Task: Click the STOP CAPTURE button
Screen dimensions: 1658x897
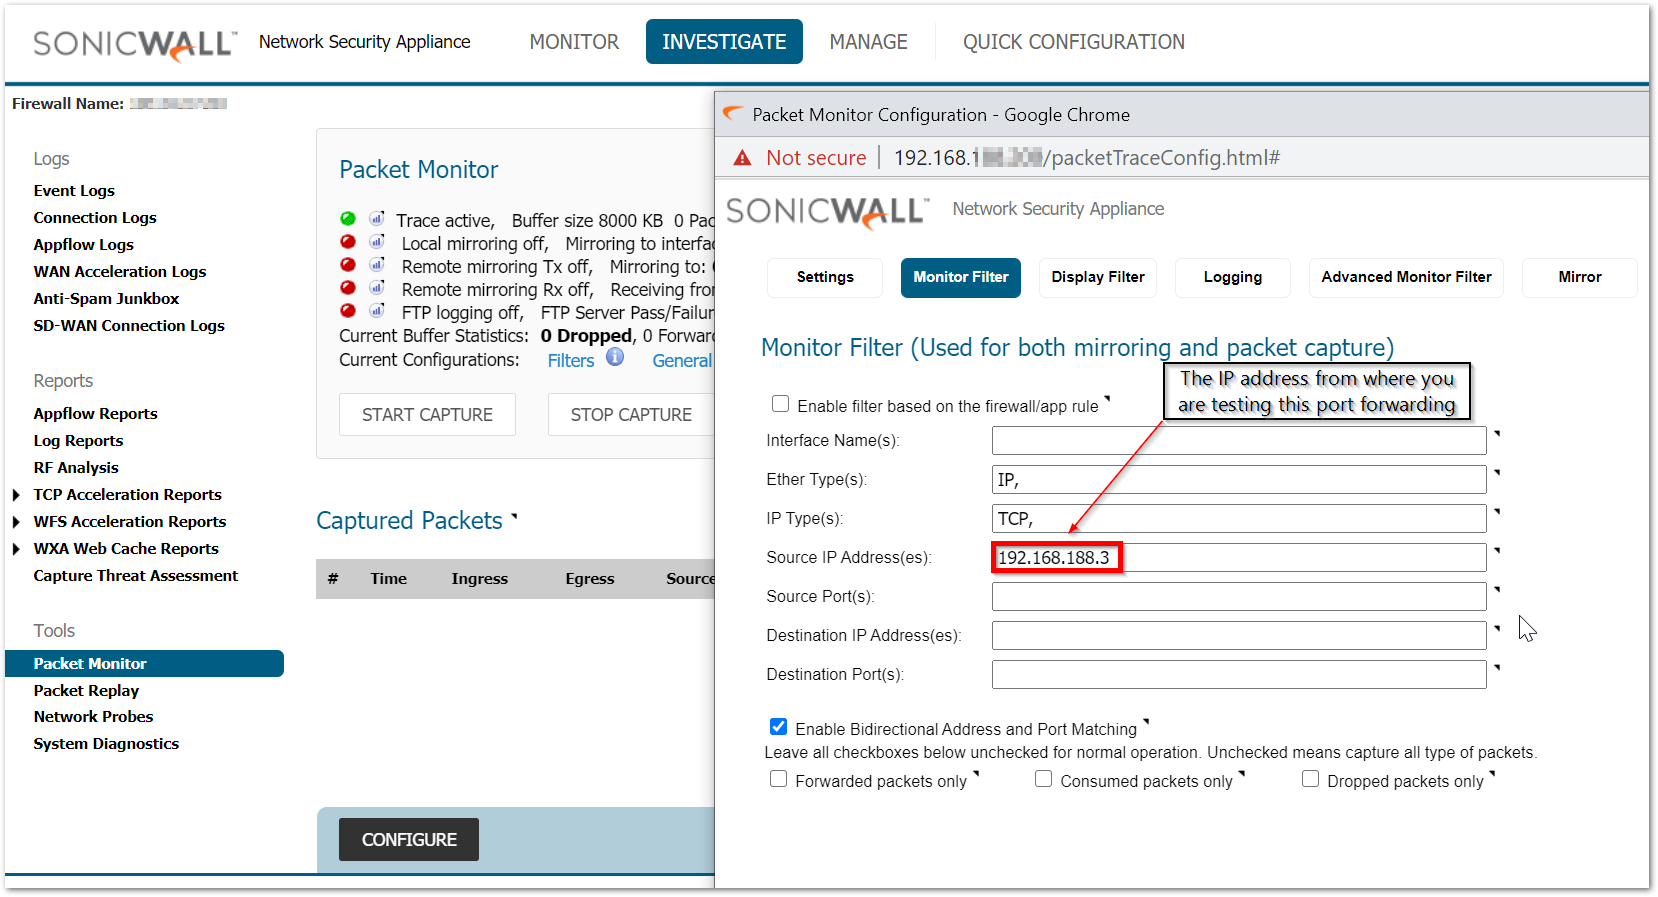Action: click(631, 415)
